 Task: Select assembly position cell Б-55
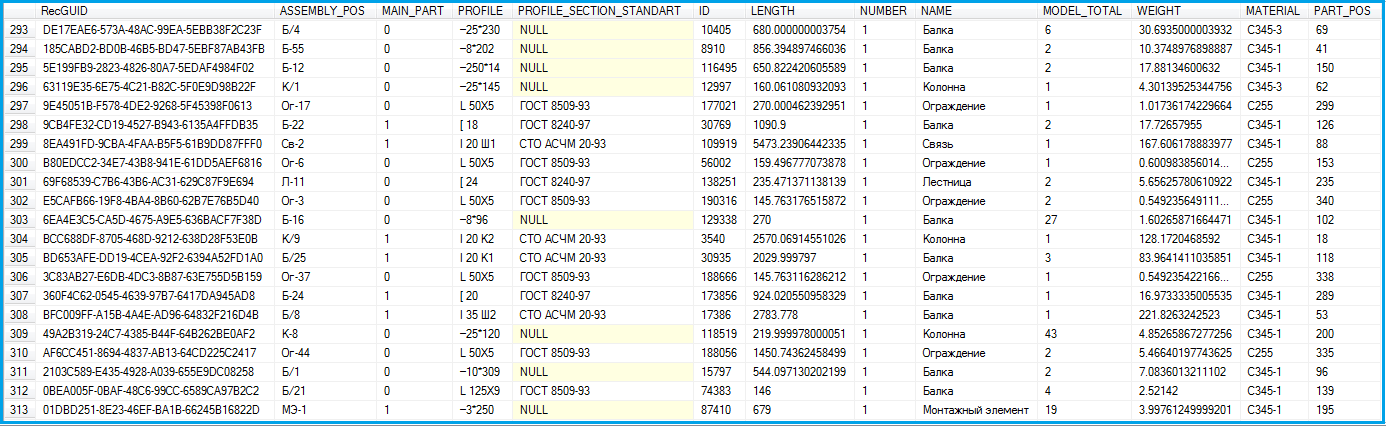327,49
